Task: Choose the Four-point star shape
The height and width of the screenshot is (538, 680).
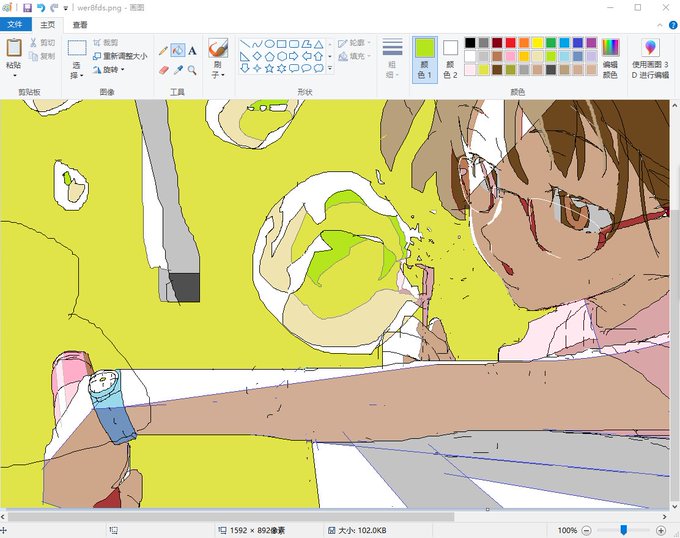Action: point(257,68)
